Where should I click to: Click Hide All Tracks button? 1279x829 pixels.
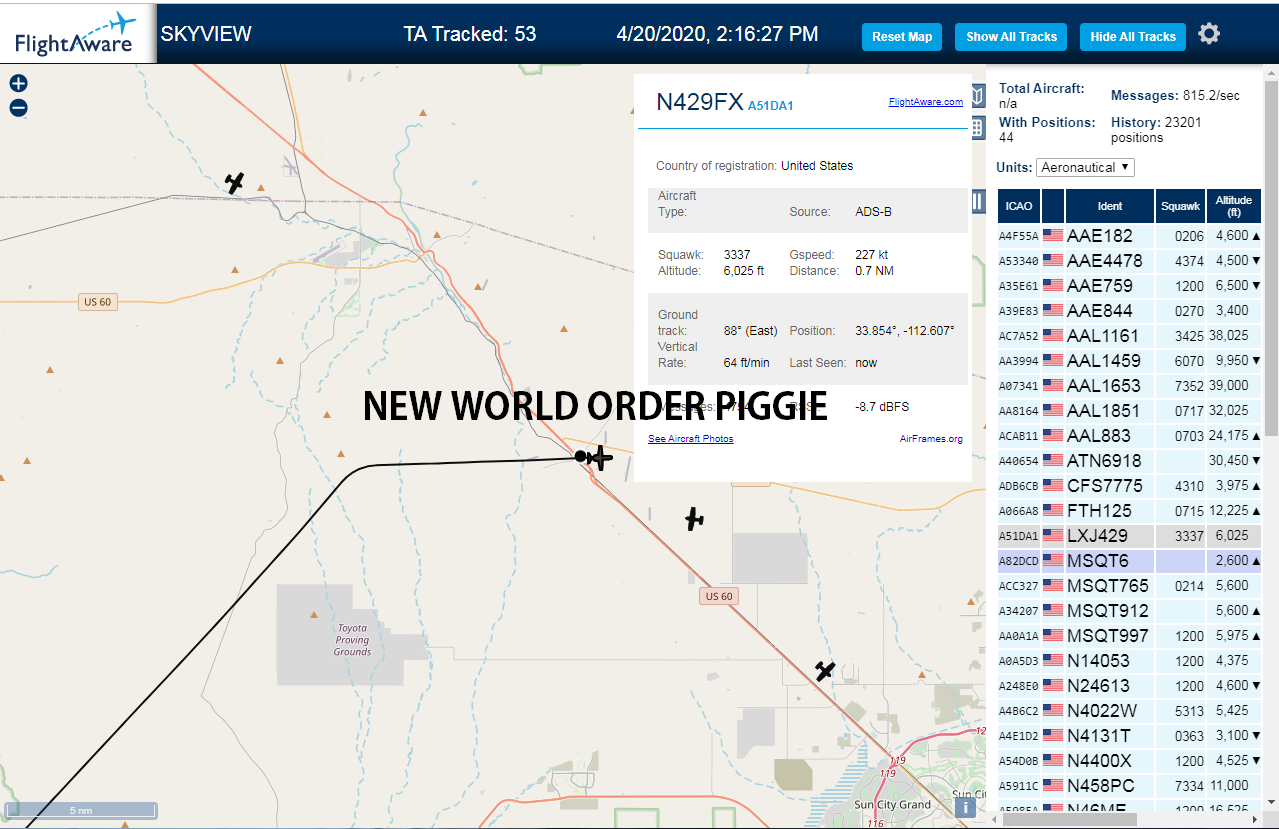click(1133, 37)
